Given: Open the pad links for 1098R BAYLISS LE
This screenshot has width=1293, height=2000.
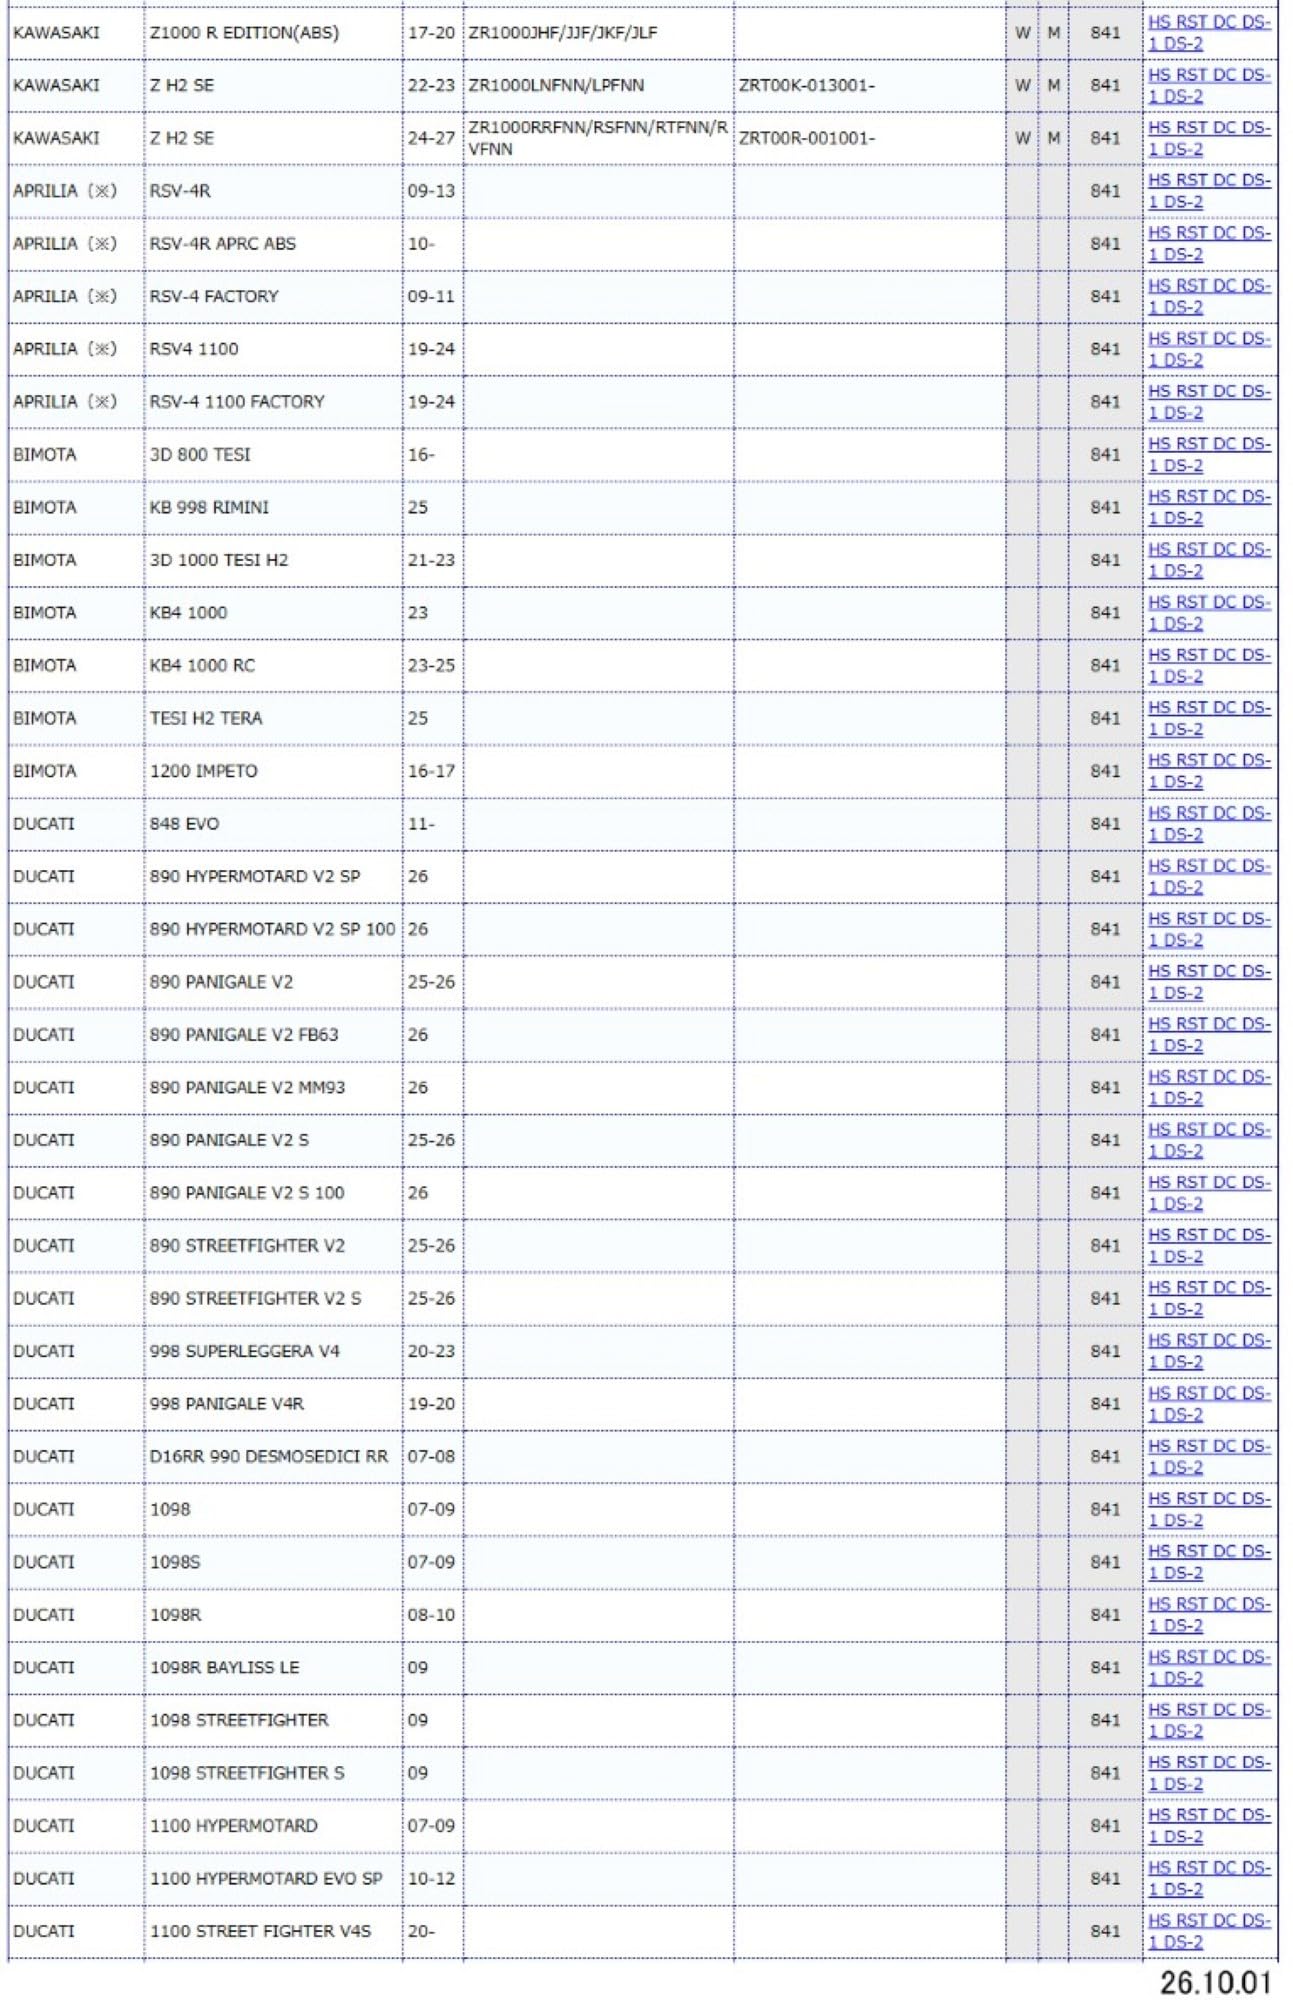Looking at the screenshot, I should pyautogui.click(x=1209, y=1668).
